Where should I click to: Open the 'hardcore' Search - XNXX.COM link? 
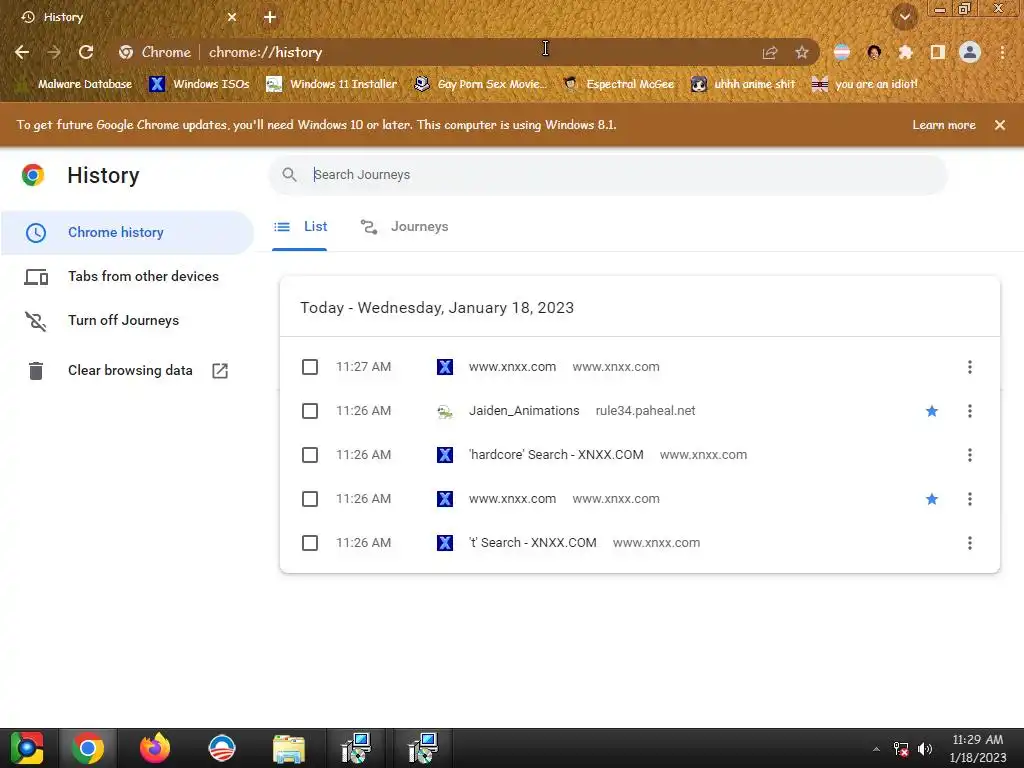(556, 455)
